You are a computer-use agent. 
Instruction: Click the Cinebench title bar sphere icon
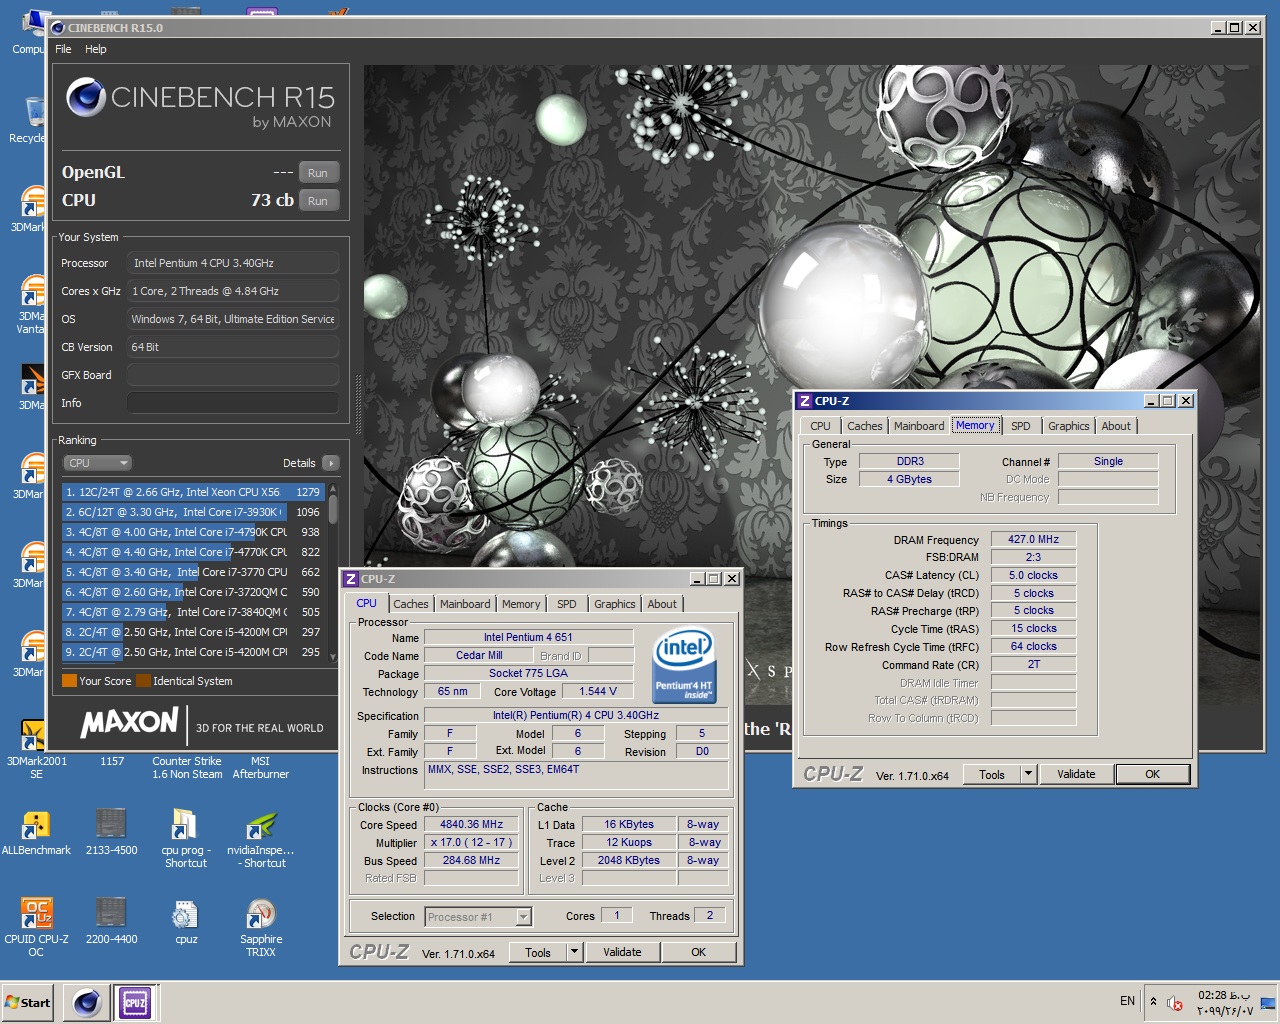click(x=58, y=28)
